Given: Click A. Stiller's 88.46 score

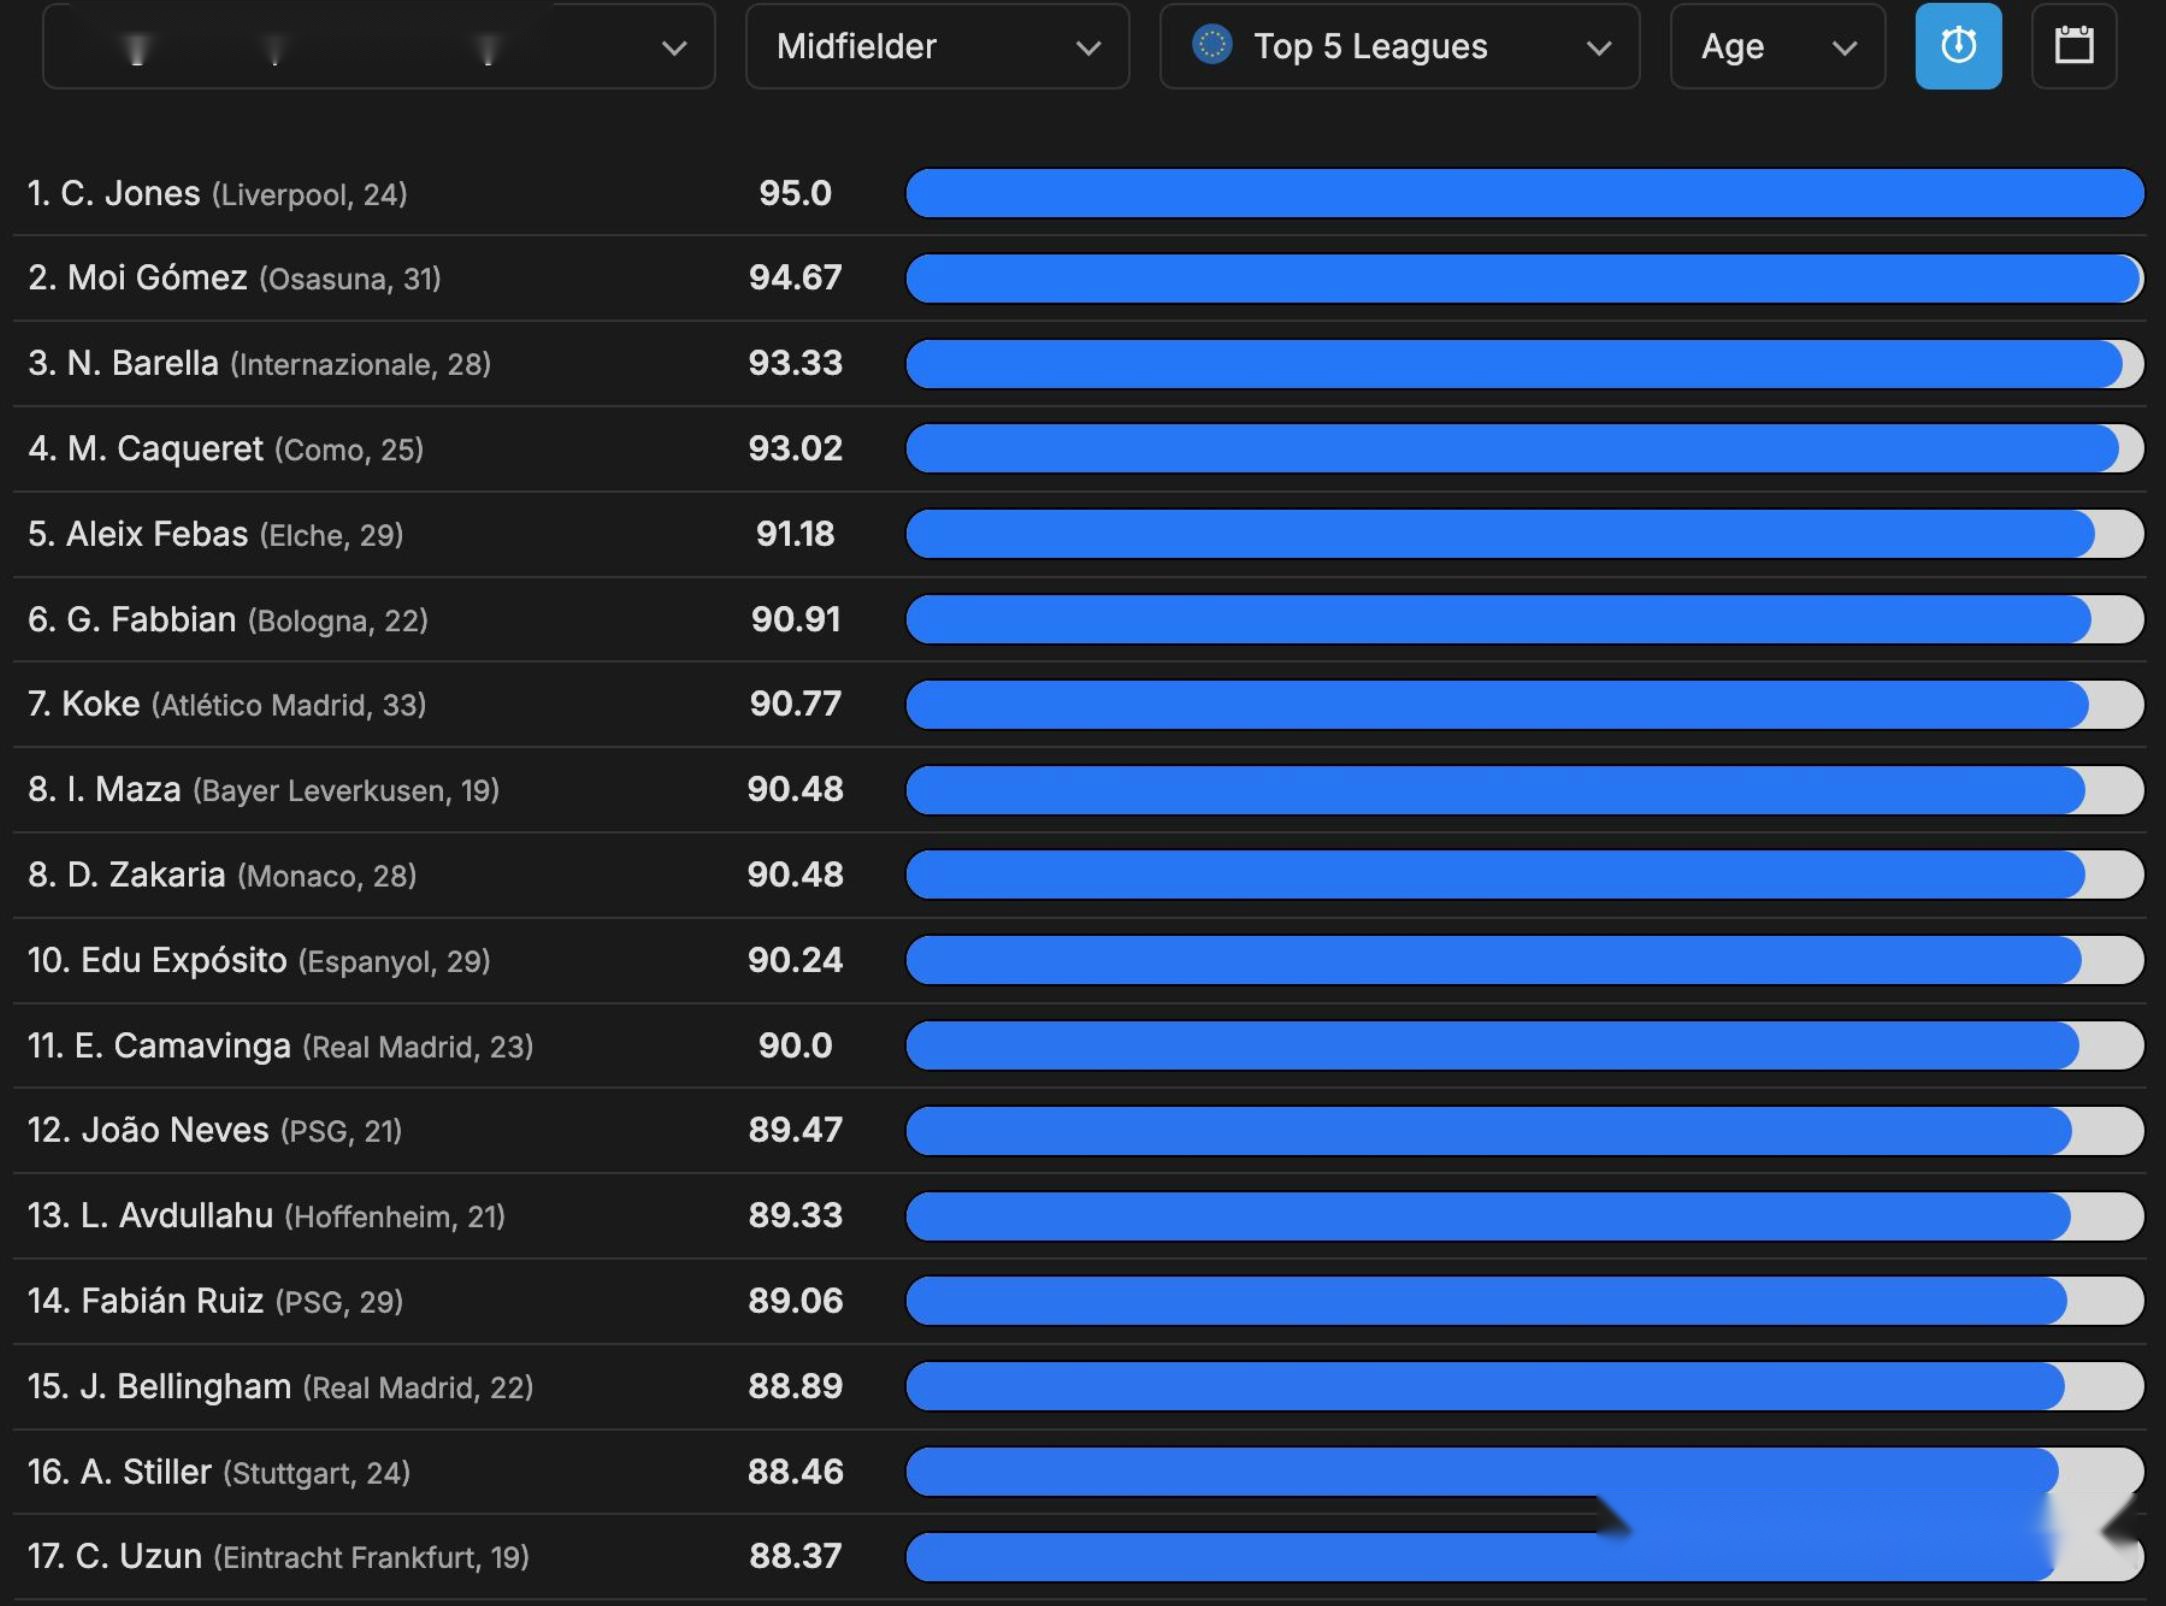Looking at the screenshot, I should [x=795, y=1471].
